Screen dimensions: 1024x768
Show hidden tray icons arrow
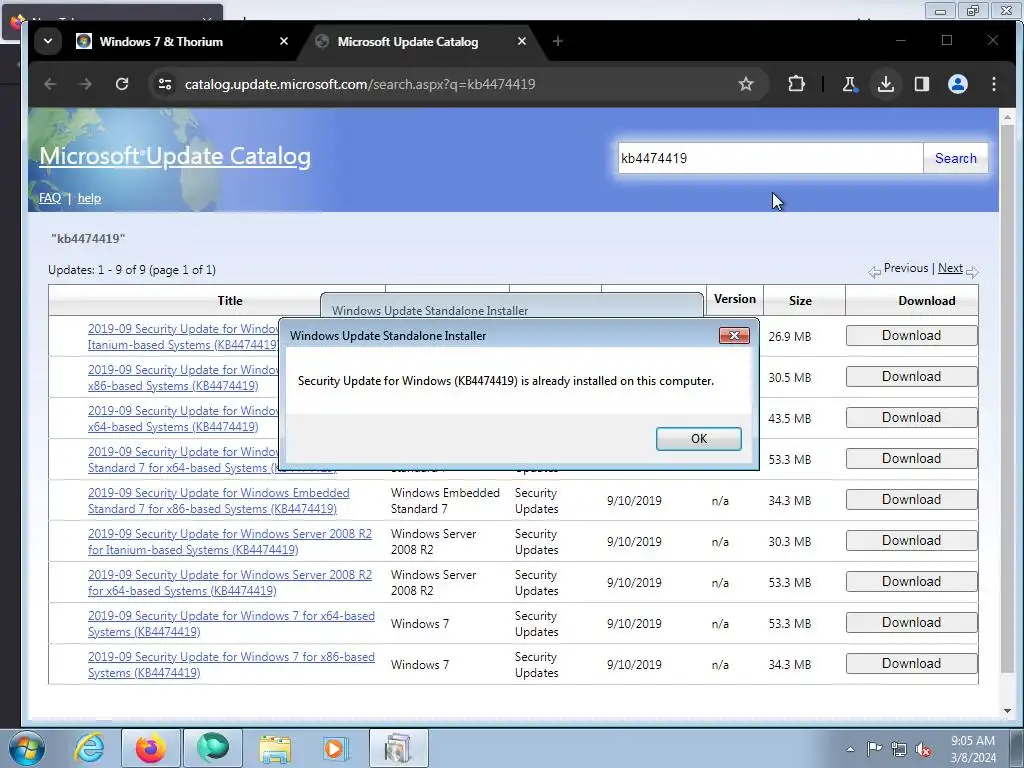tap(850, 749)
